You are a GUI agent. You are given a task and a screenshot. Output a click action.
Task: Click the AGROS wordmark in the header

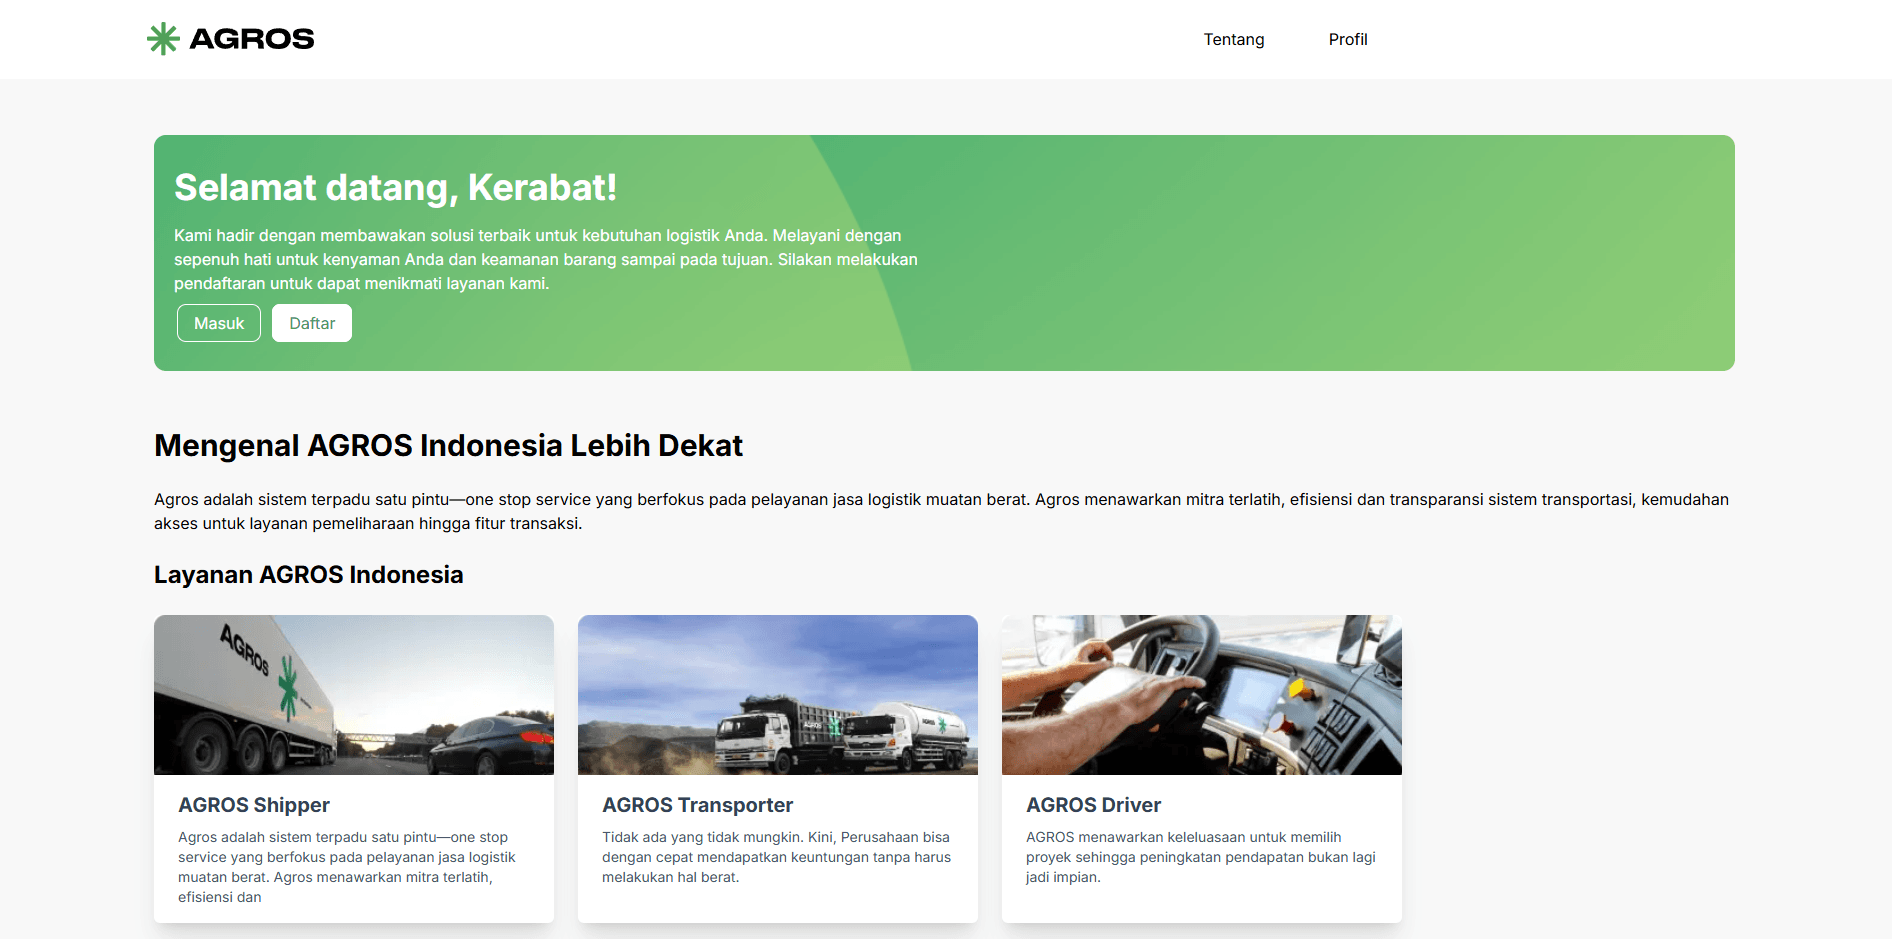coord(251,39)
